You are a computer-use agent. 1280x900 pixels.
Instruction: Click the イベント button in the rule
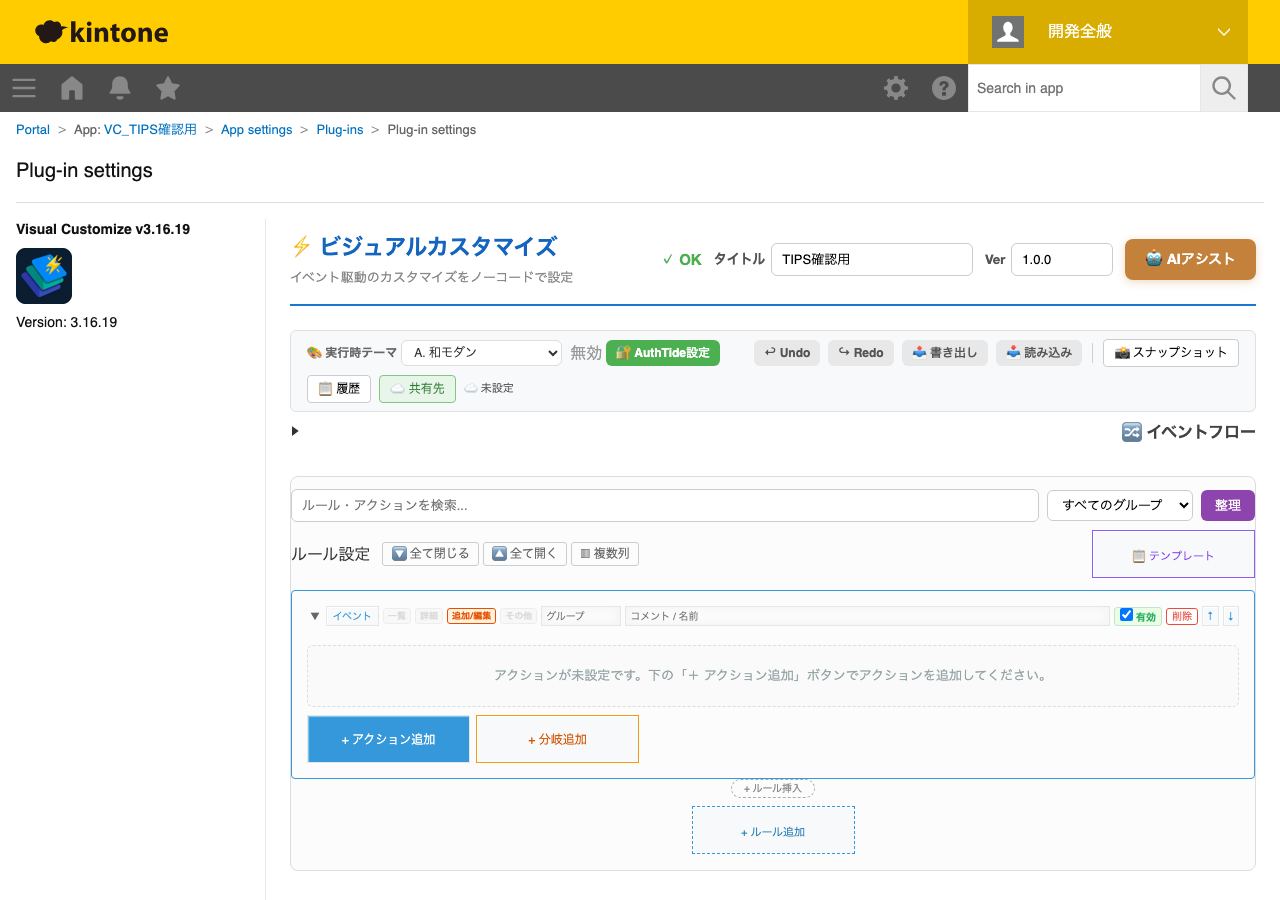point(352,616)
